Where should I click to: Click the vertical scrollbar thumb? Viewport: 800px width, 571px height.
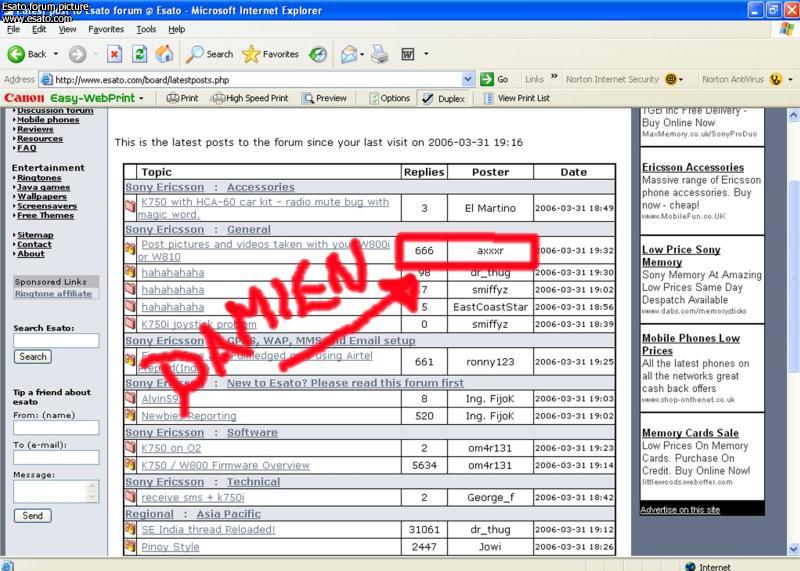[x=793, y=276]
